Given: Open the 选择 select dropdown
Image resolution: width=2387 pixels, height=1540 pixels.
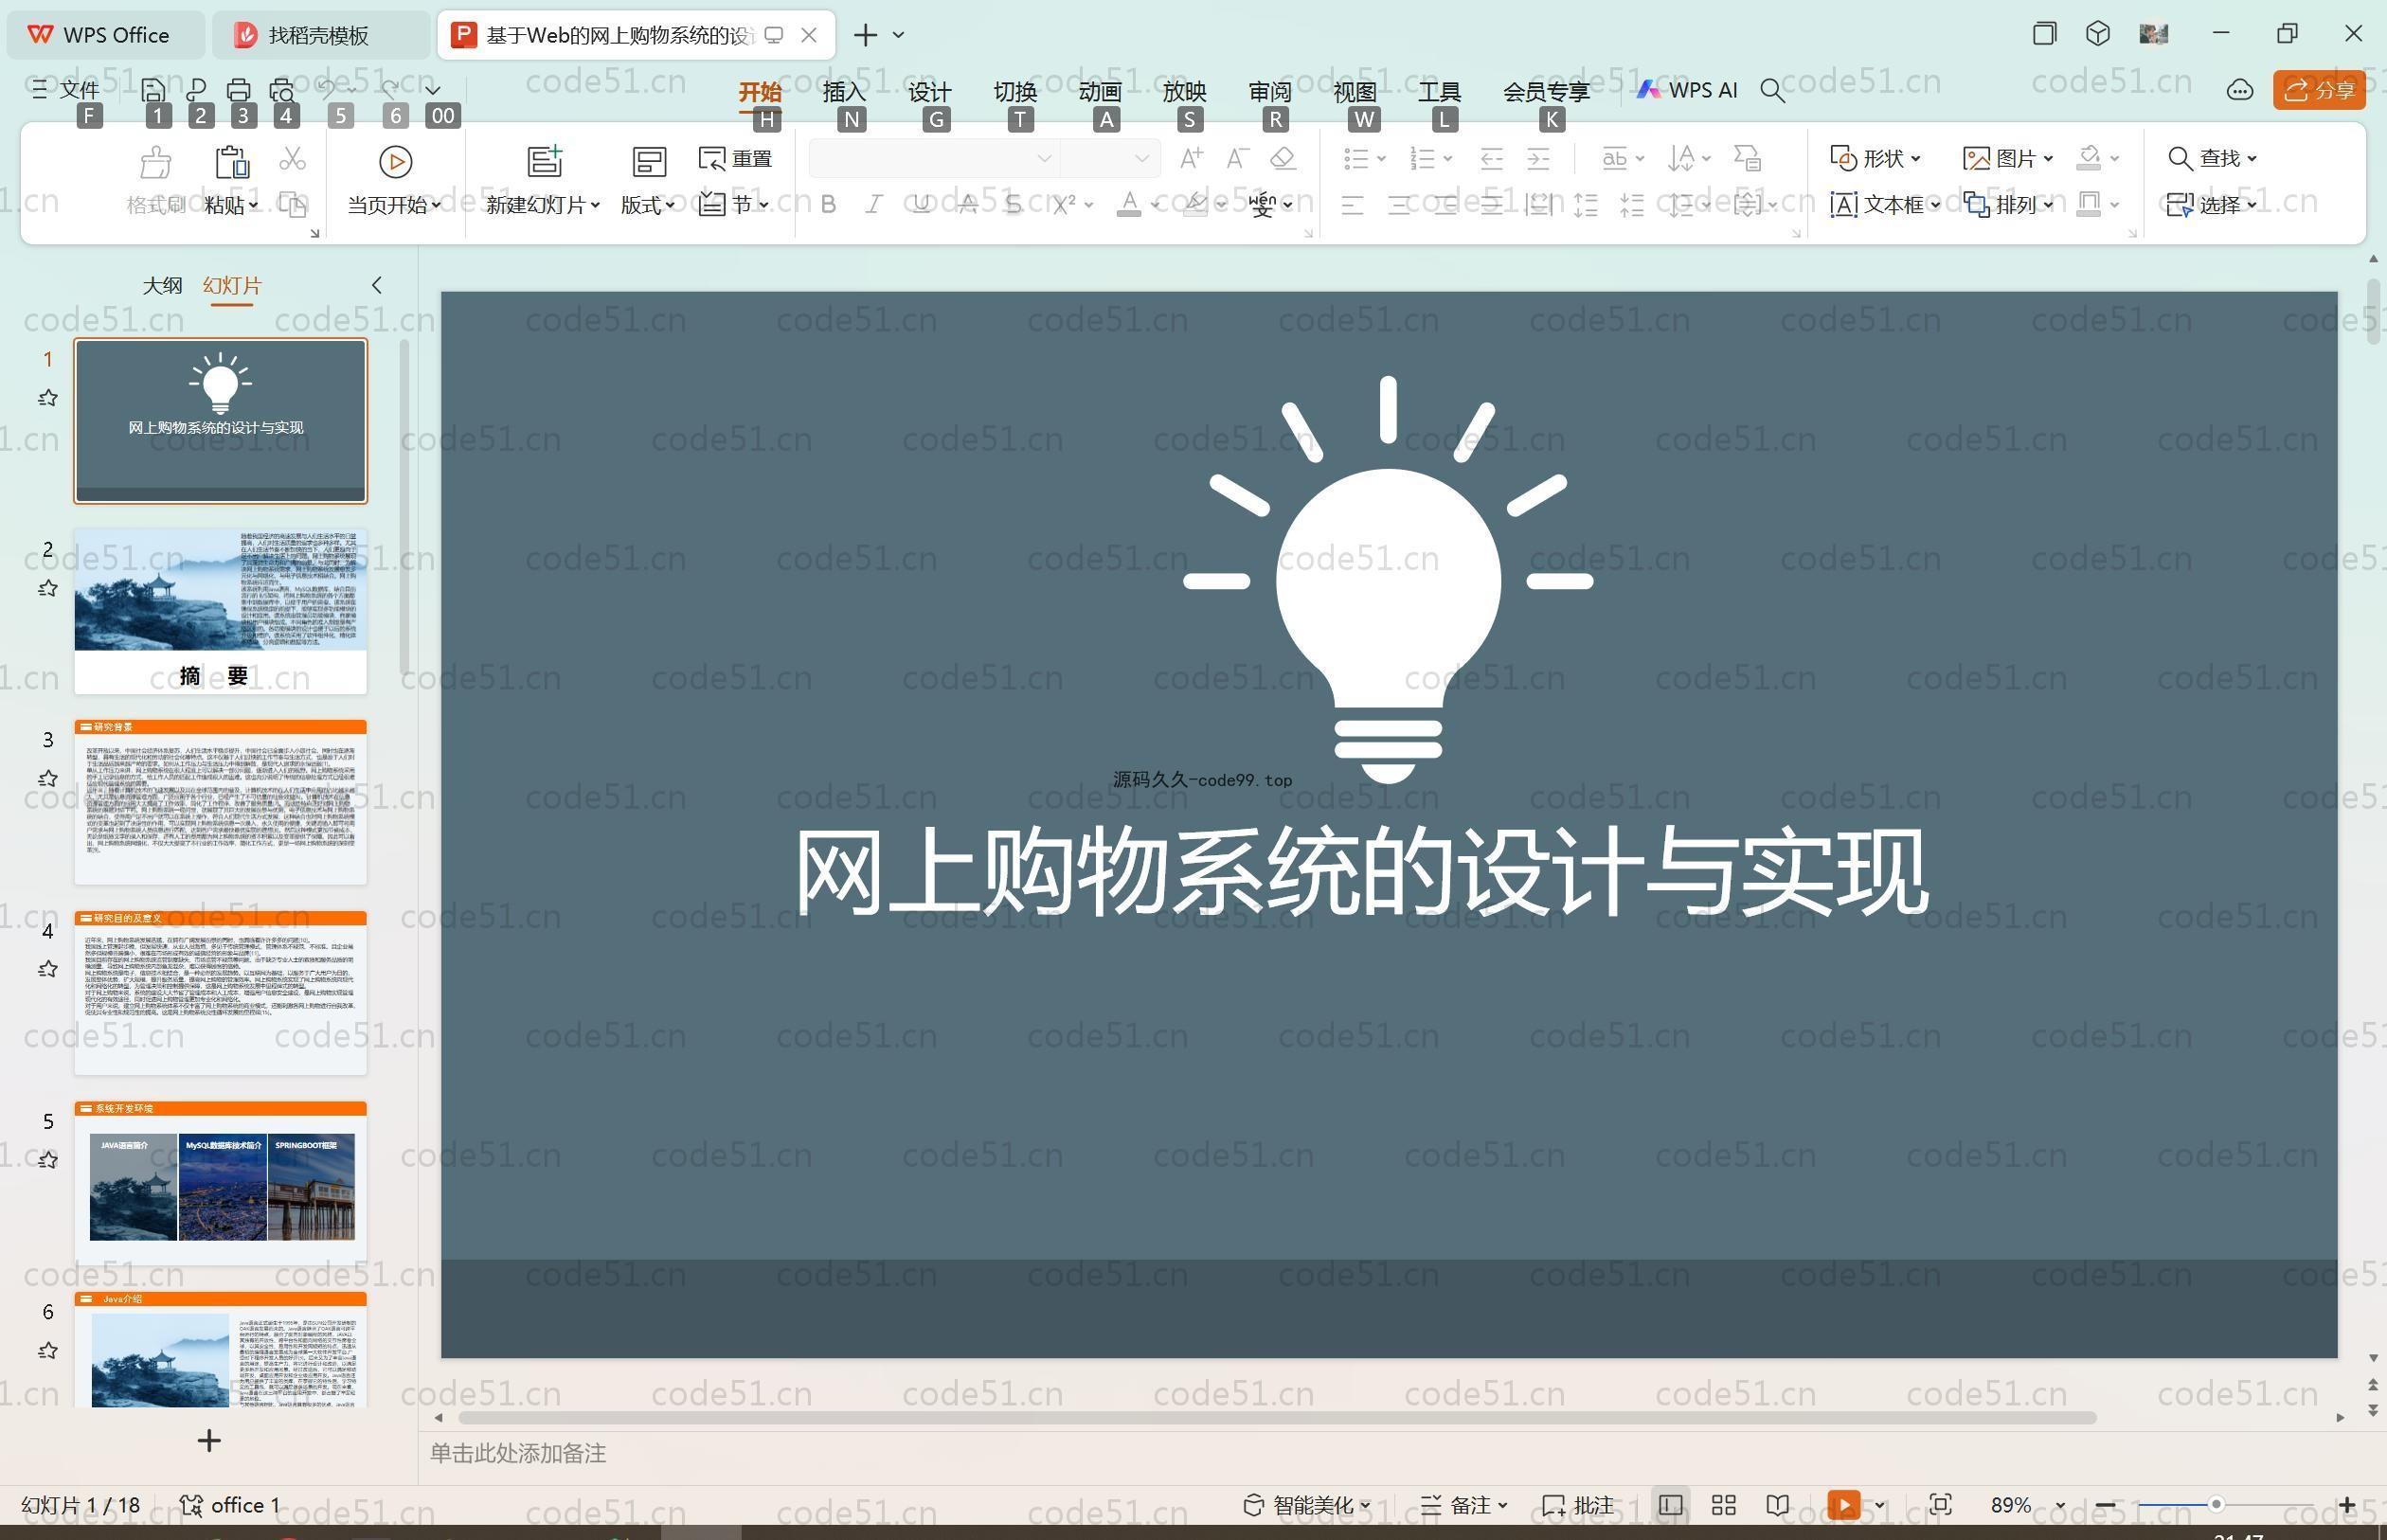Looking at the screenshot, I should coord(2212,205).
